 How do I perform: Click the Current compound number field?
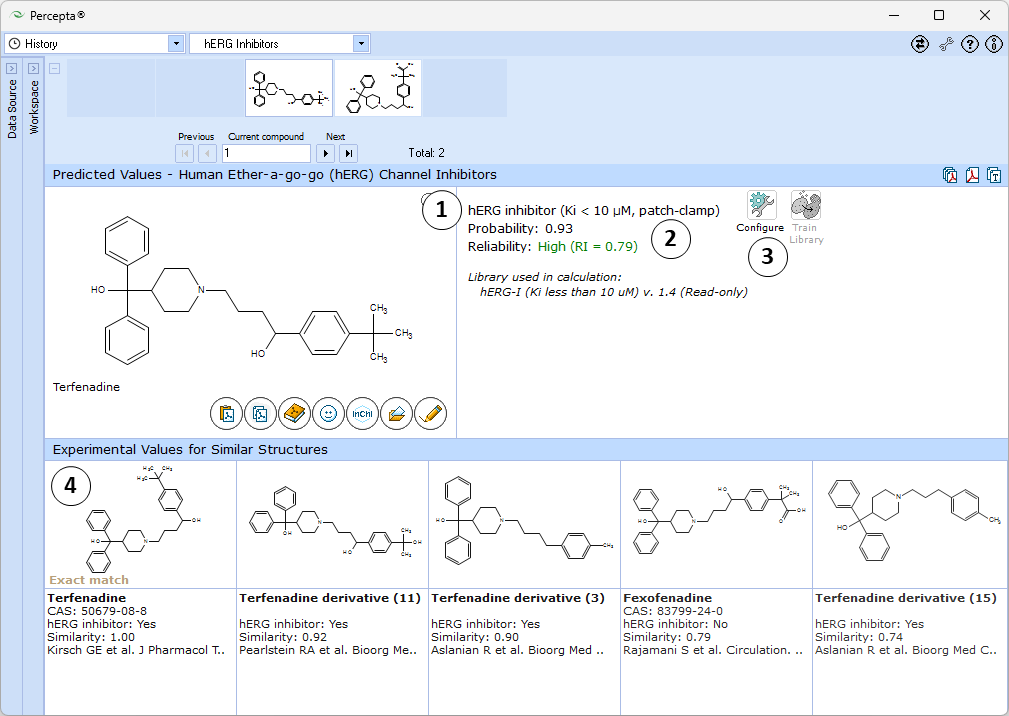point(266,153)
